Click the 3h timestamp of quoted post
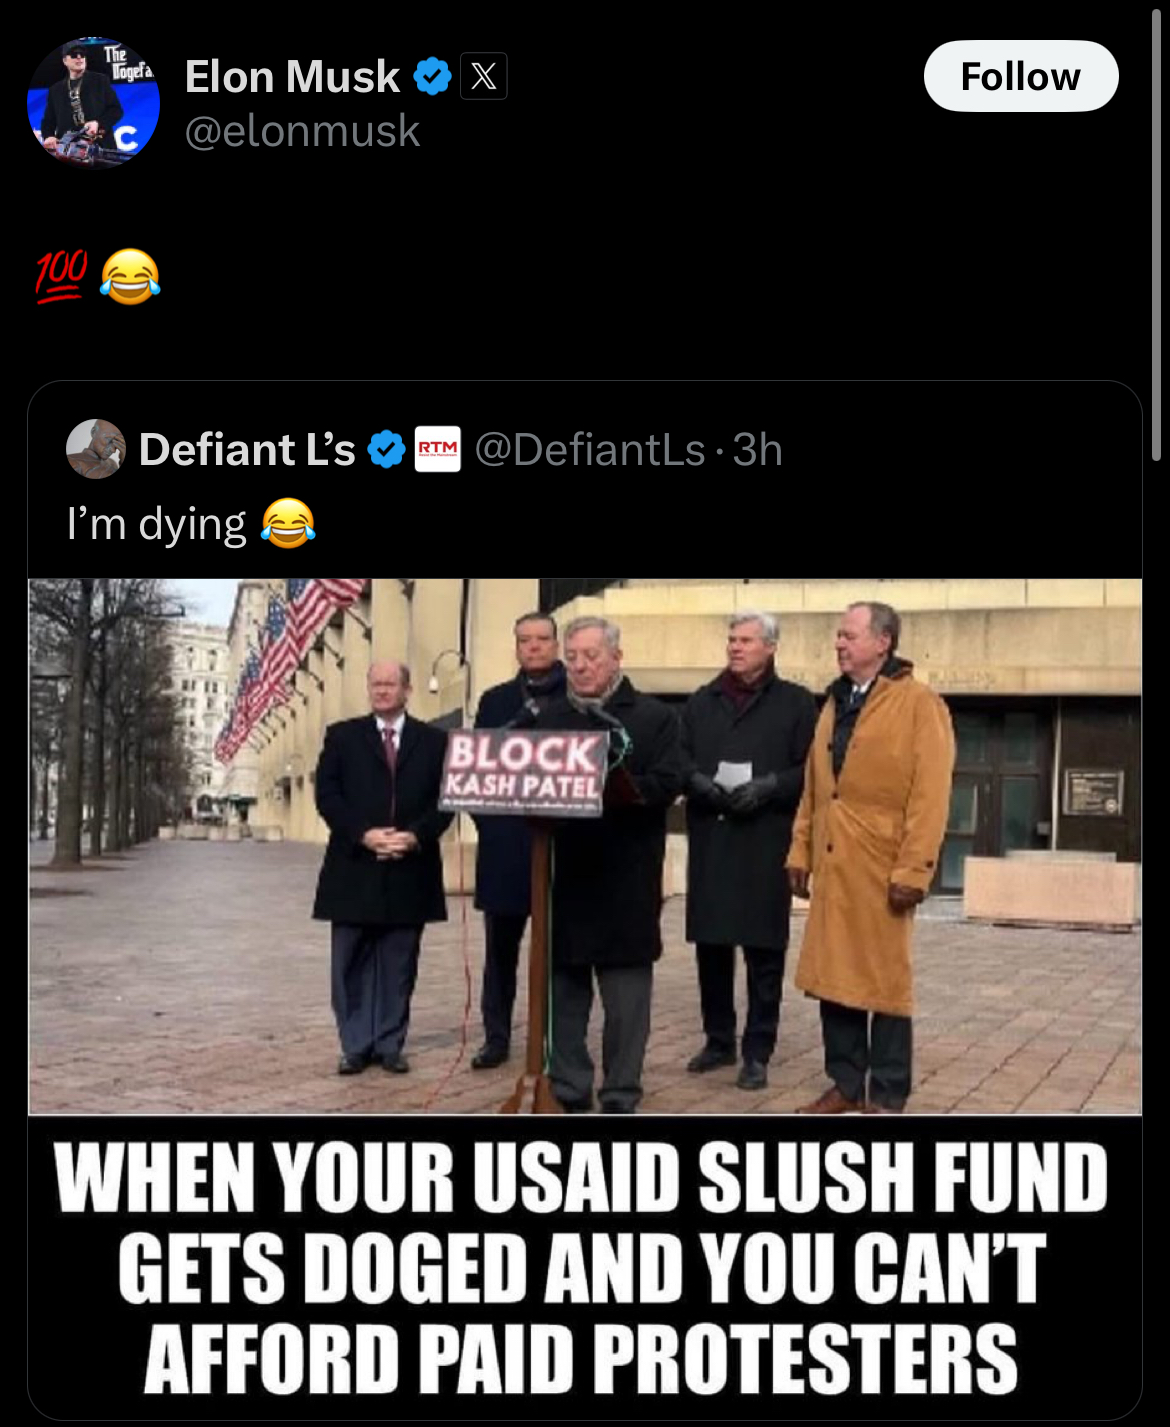1170x1427 pixels. (x=758, y=450)
